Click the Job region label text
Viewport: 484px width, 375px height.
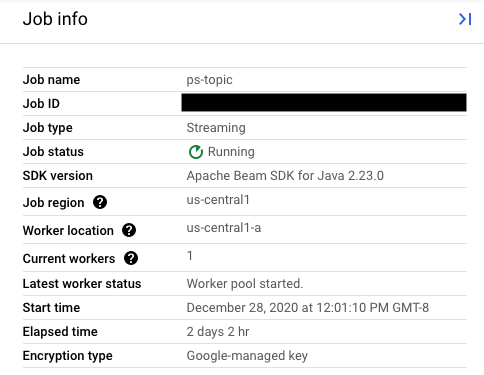(x=53, y=202)
